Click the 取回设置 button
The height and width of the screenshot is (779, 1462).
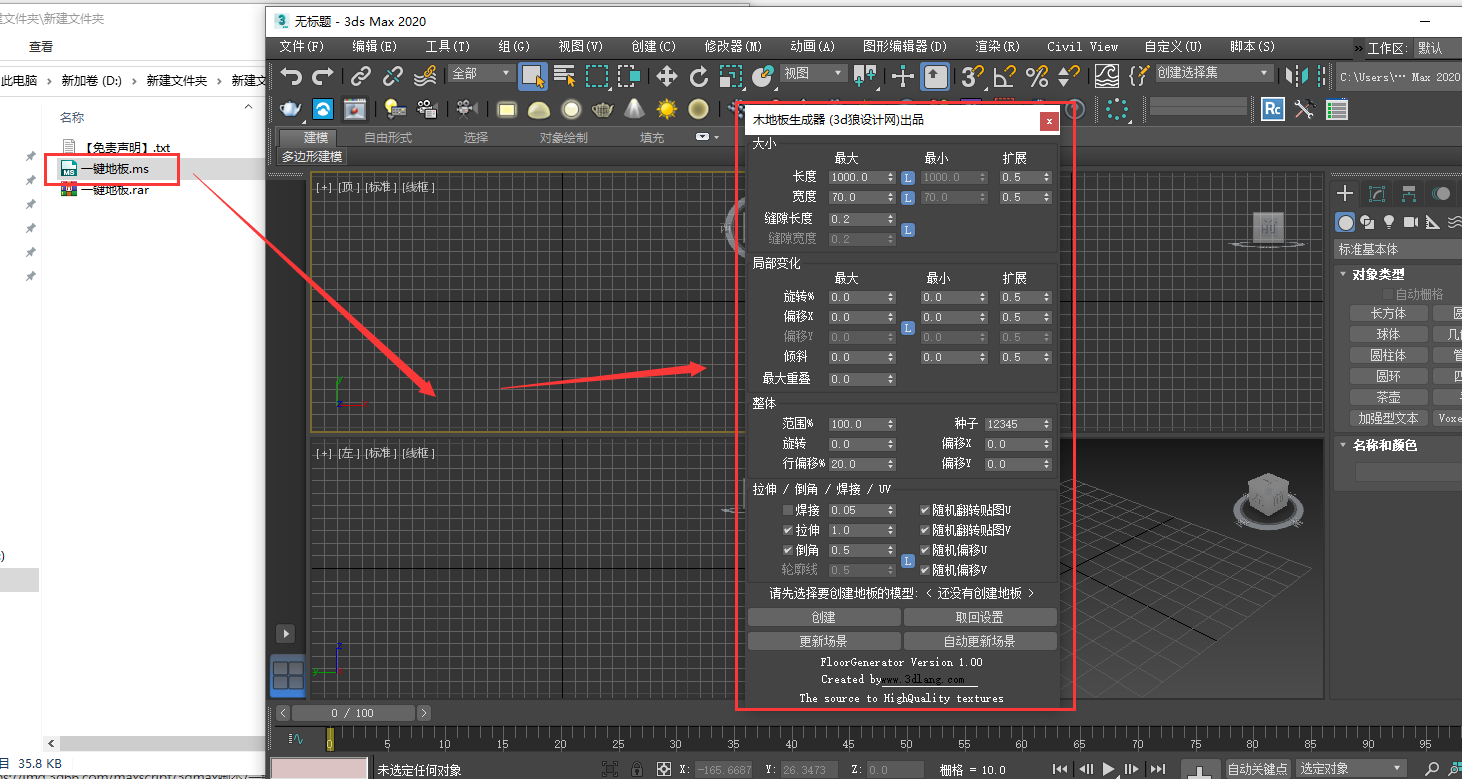[x=980, y=617]
